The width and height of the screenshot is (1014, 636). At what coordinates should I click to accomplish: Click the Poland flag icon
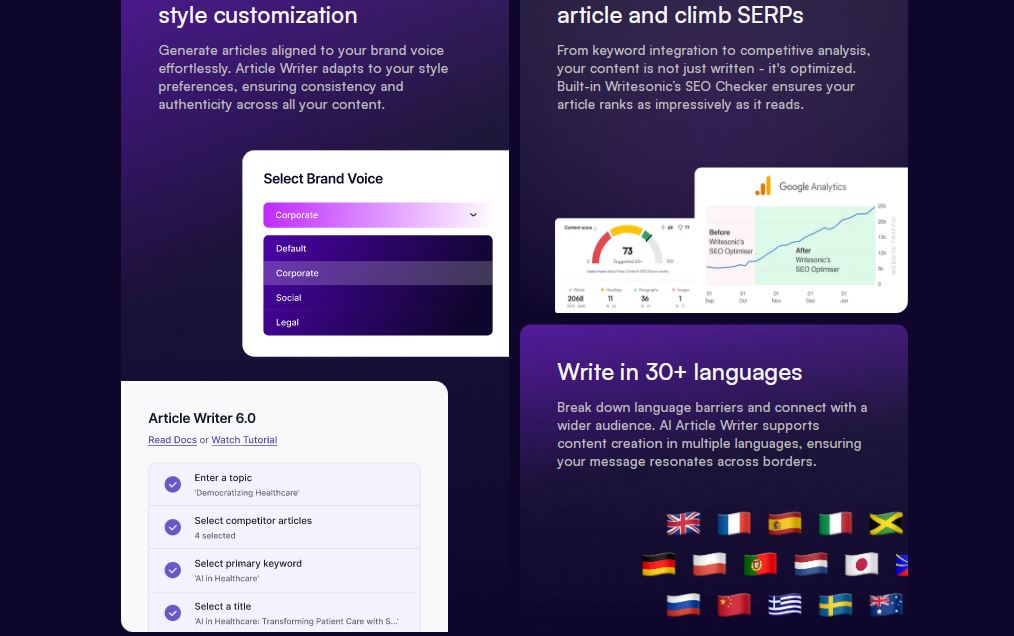tap(709, 564)
